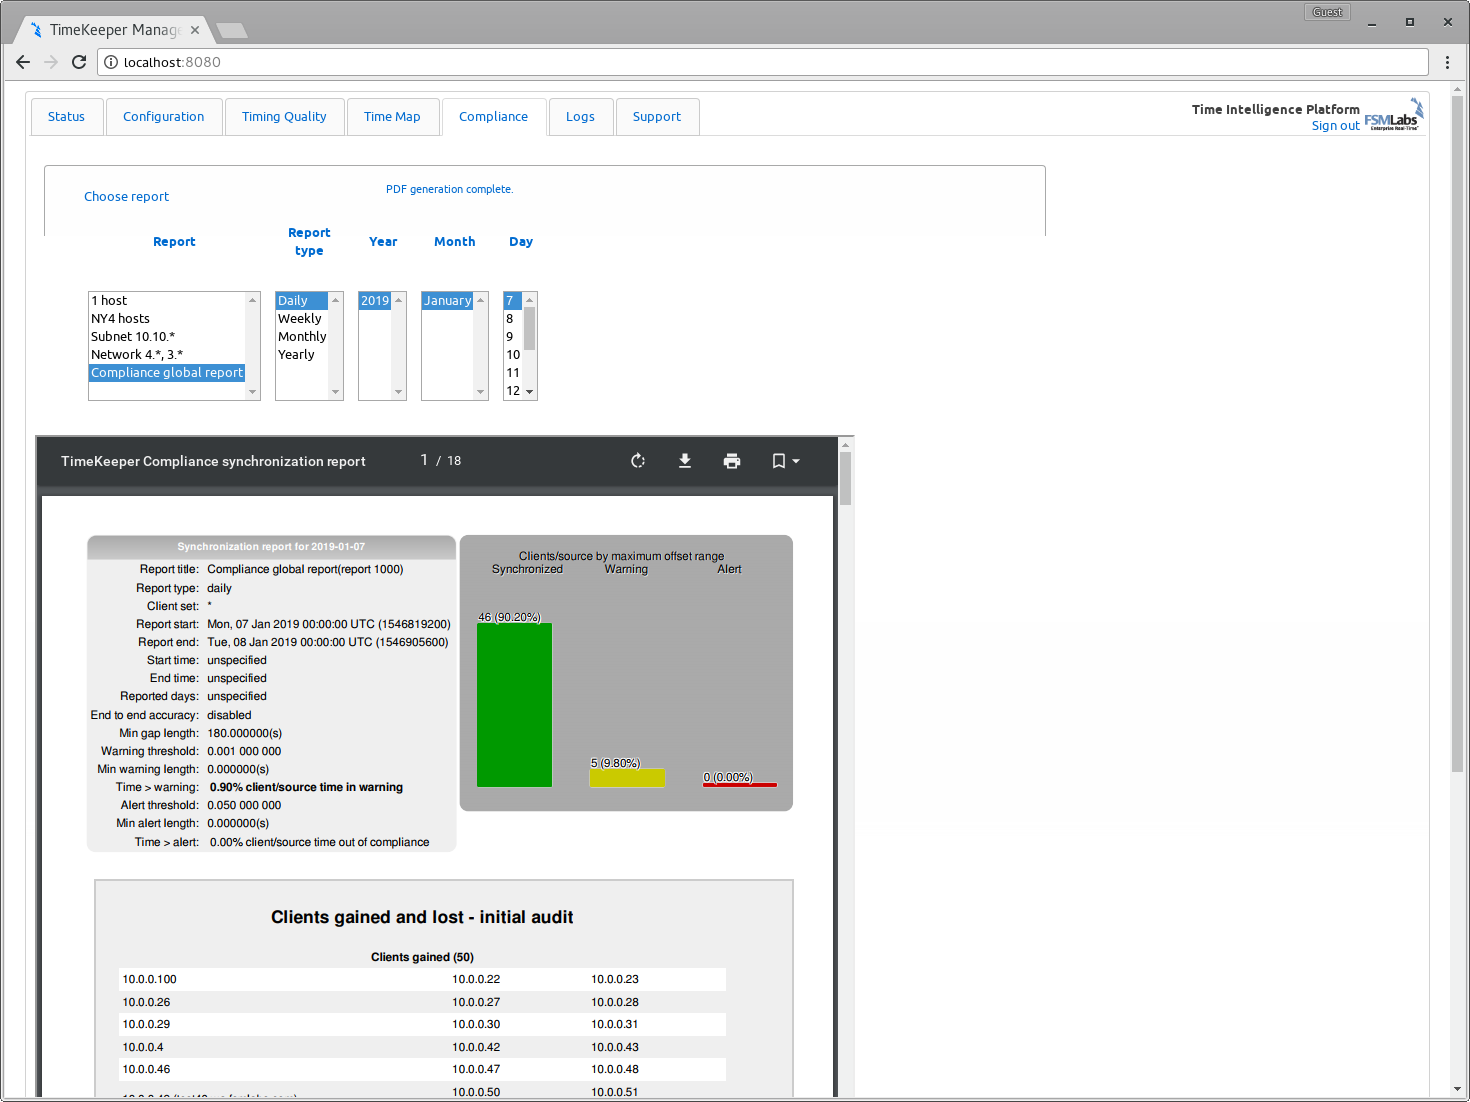Click the FSMLabs logo
The height and width of the screenshot is (1102, 1470).
pos(1394,114)
